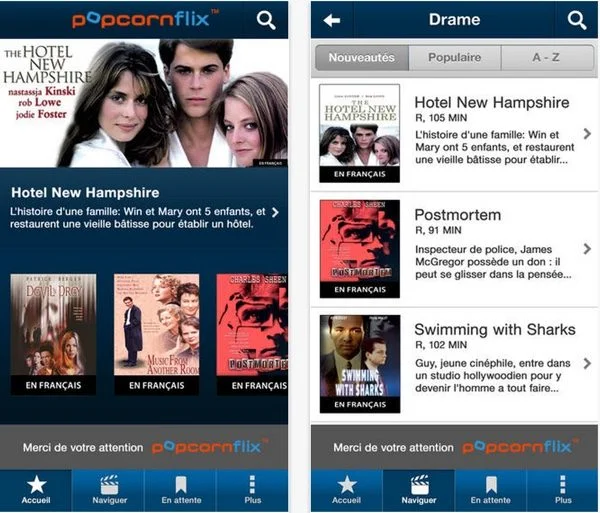Open the En attente bookmark tab on the Drame screen
This screenshot has width=600, height=513.
pos(491,490)
